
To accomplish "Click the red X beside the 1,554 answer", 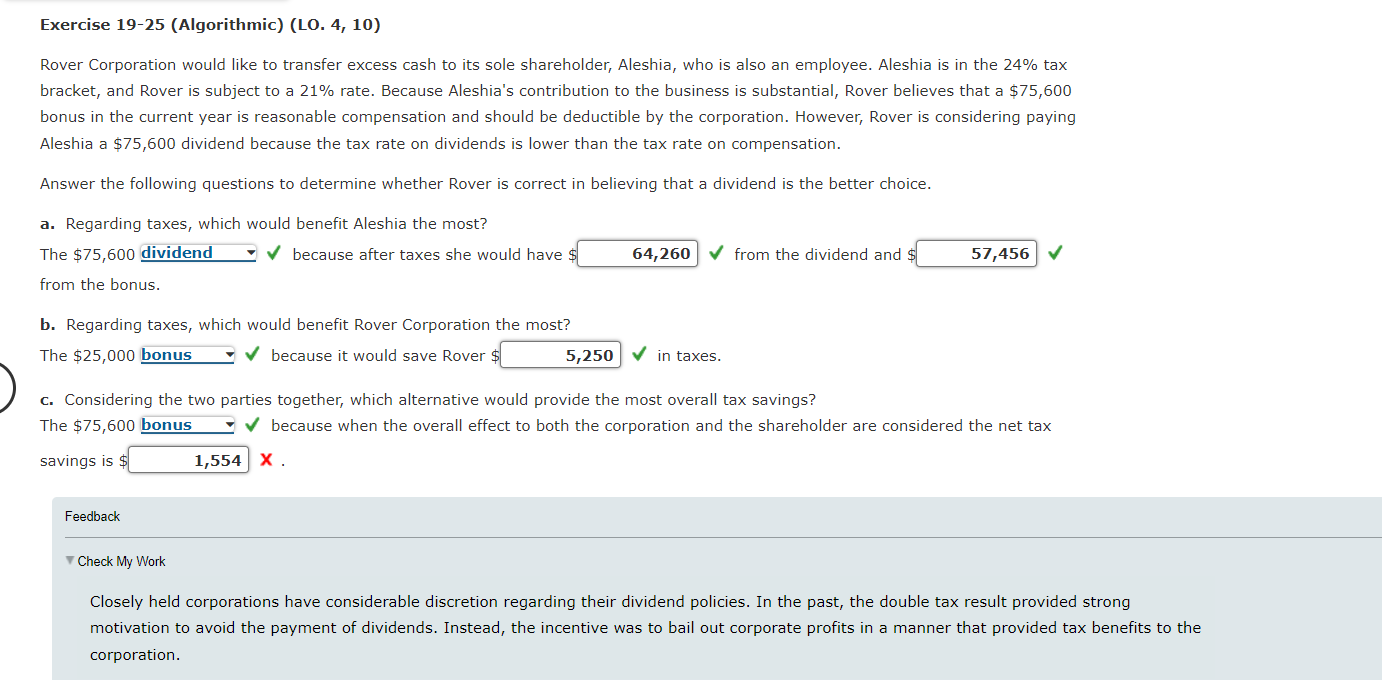I will coord(265,459).
